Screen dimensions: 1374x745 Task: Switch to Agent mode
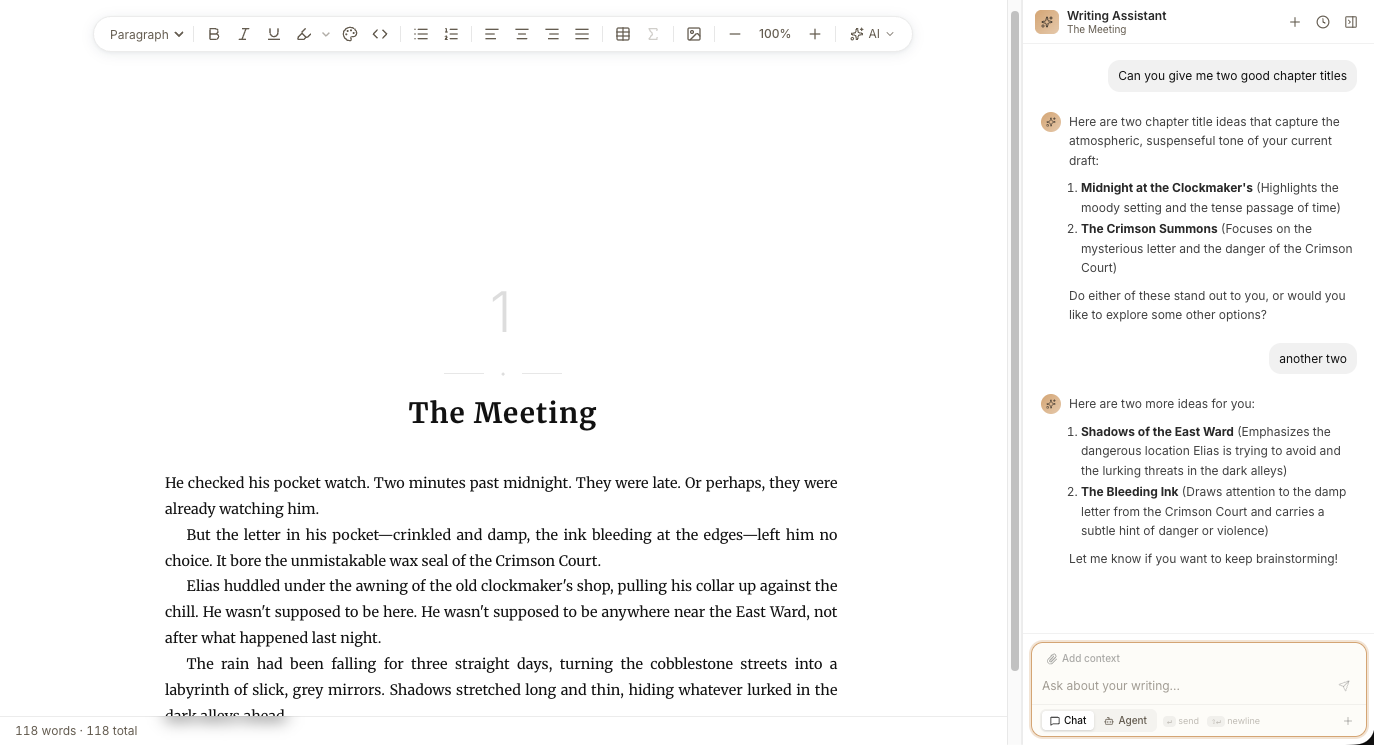click(1126, 720)
